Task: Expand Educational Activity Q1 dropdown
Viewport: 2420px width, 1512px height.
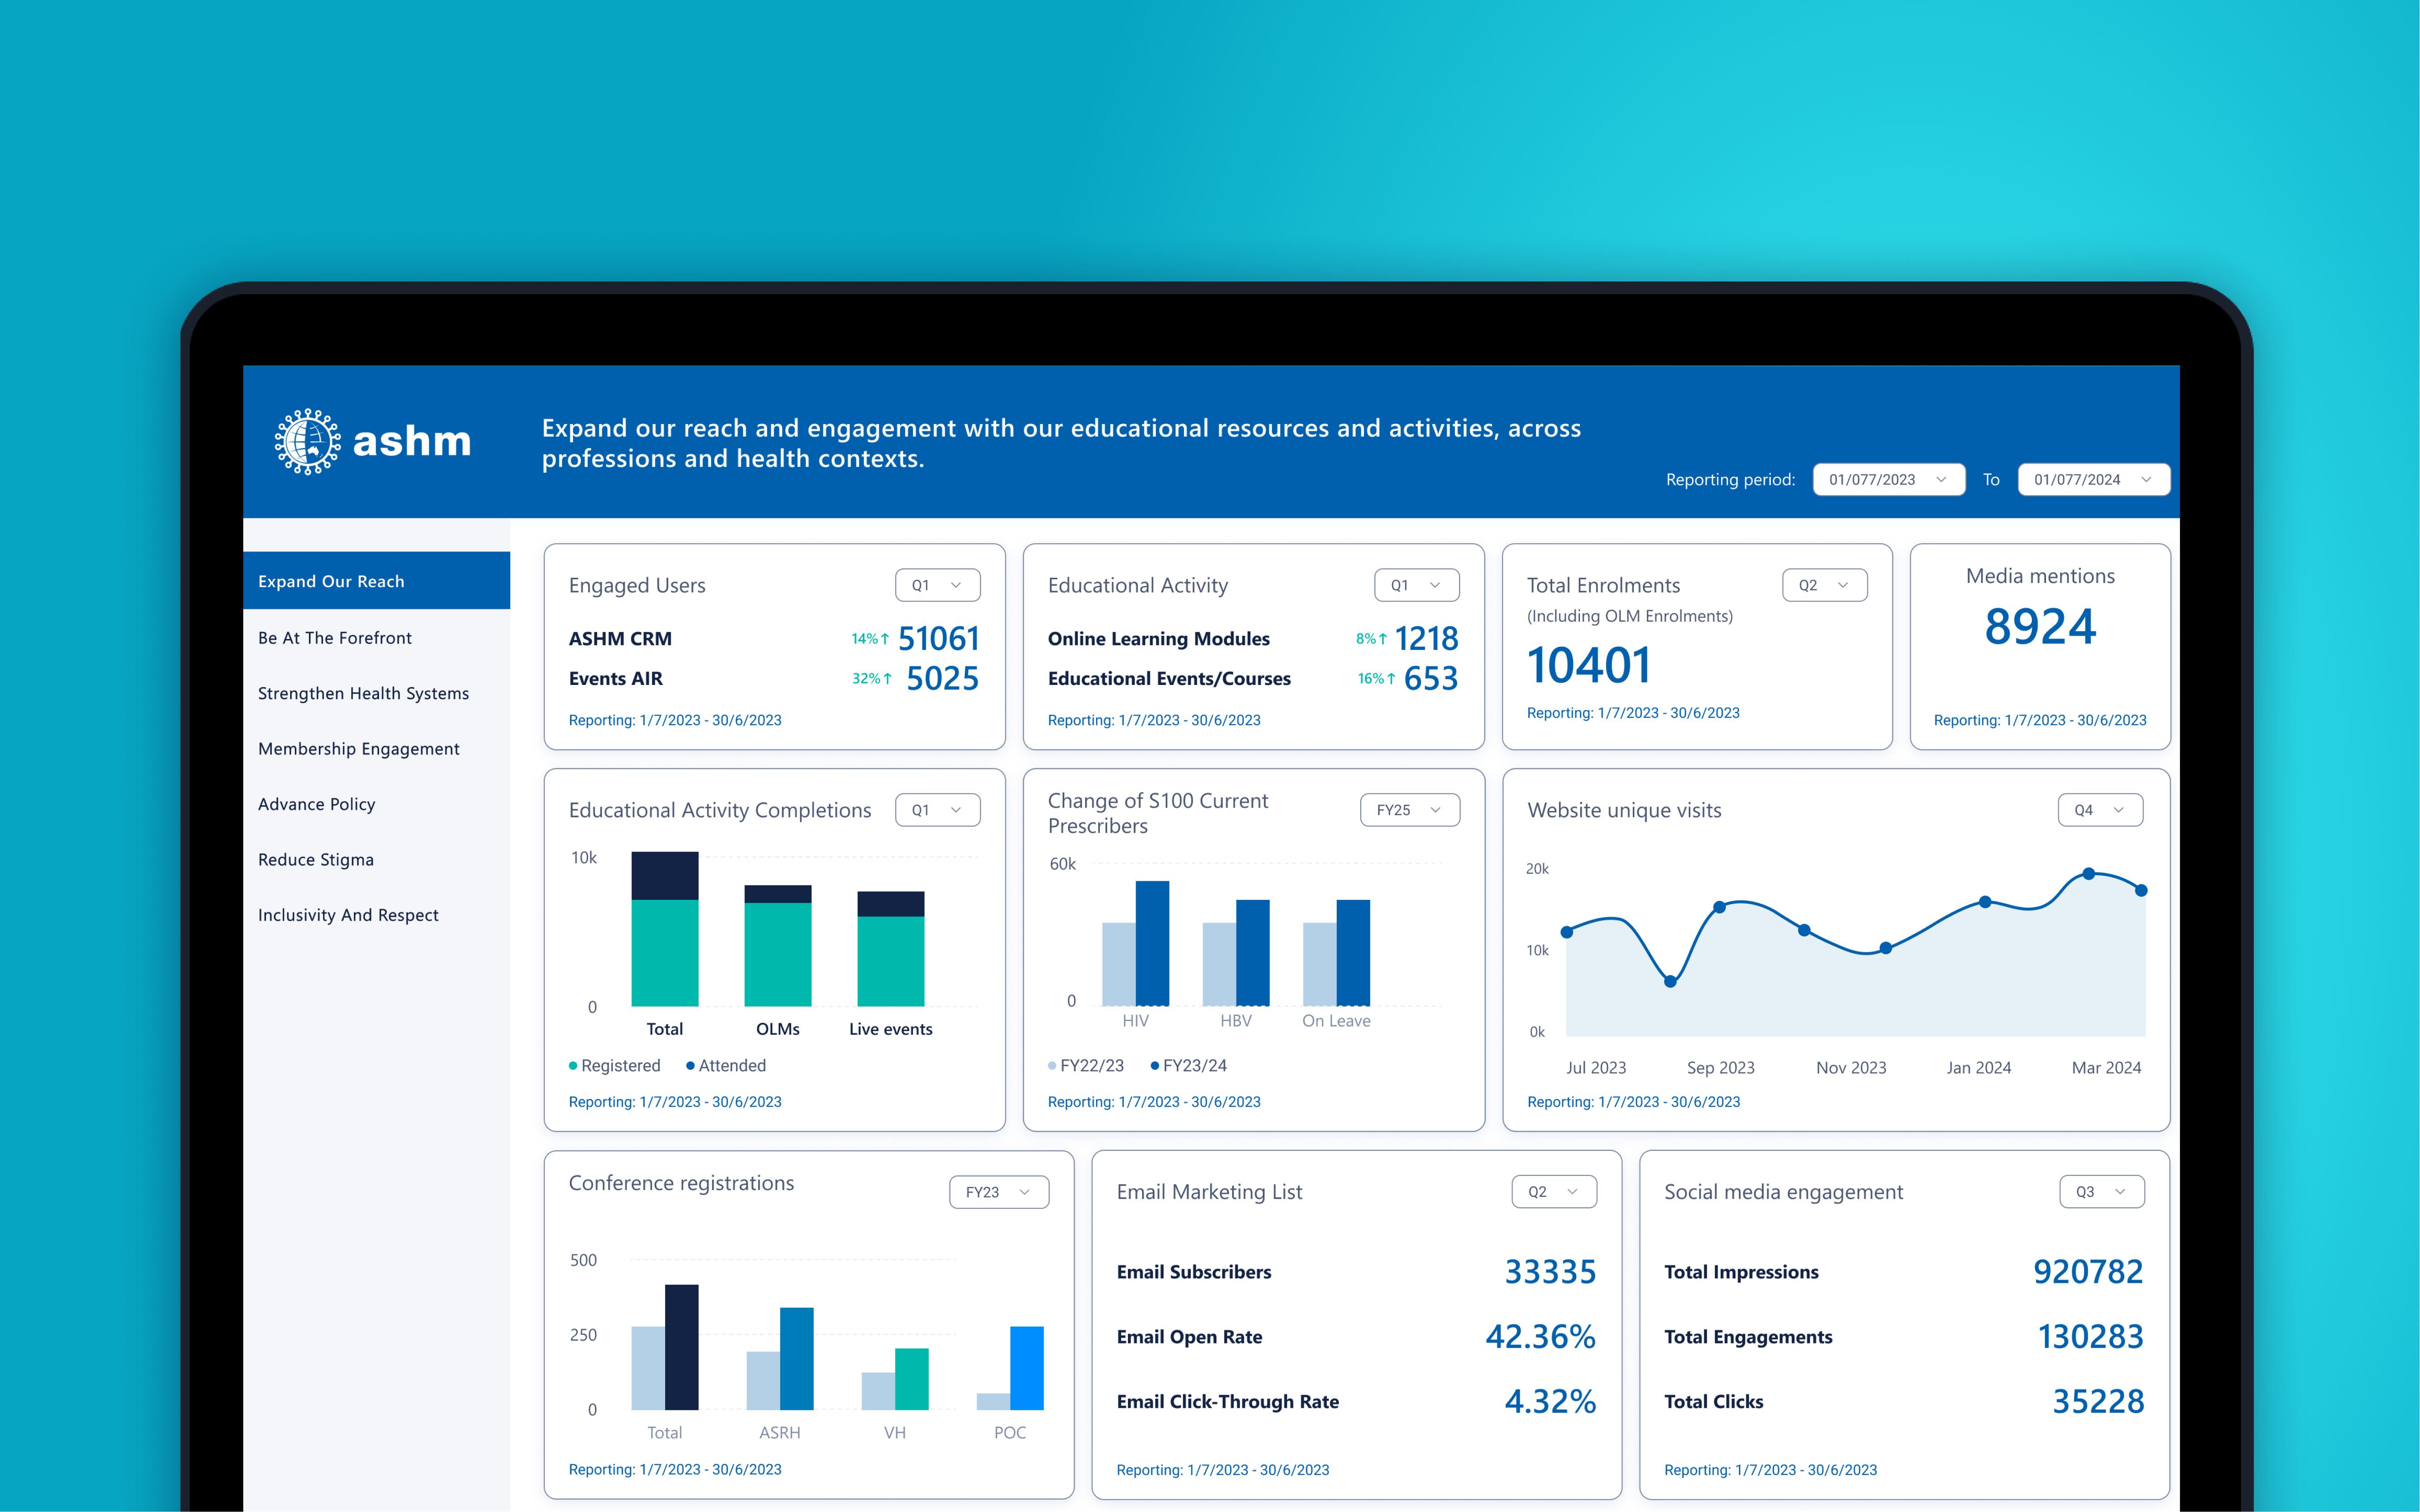Action: [1416, 585]
